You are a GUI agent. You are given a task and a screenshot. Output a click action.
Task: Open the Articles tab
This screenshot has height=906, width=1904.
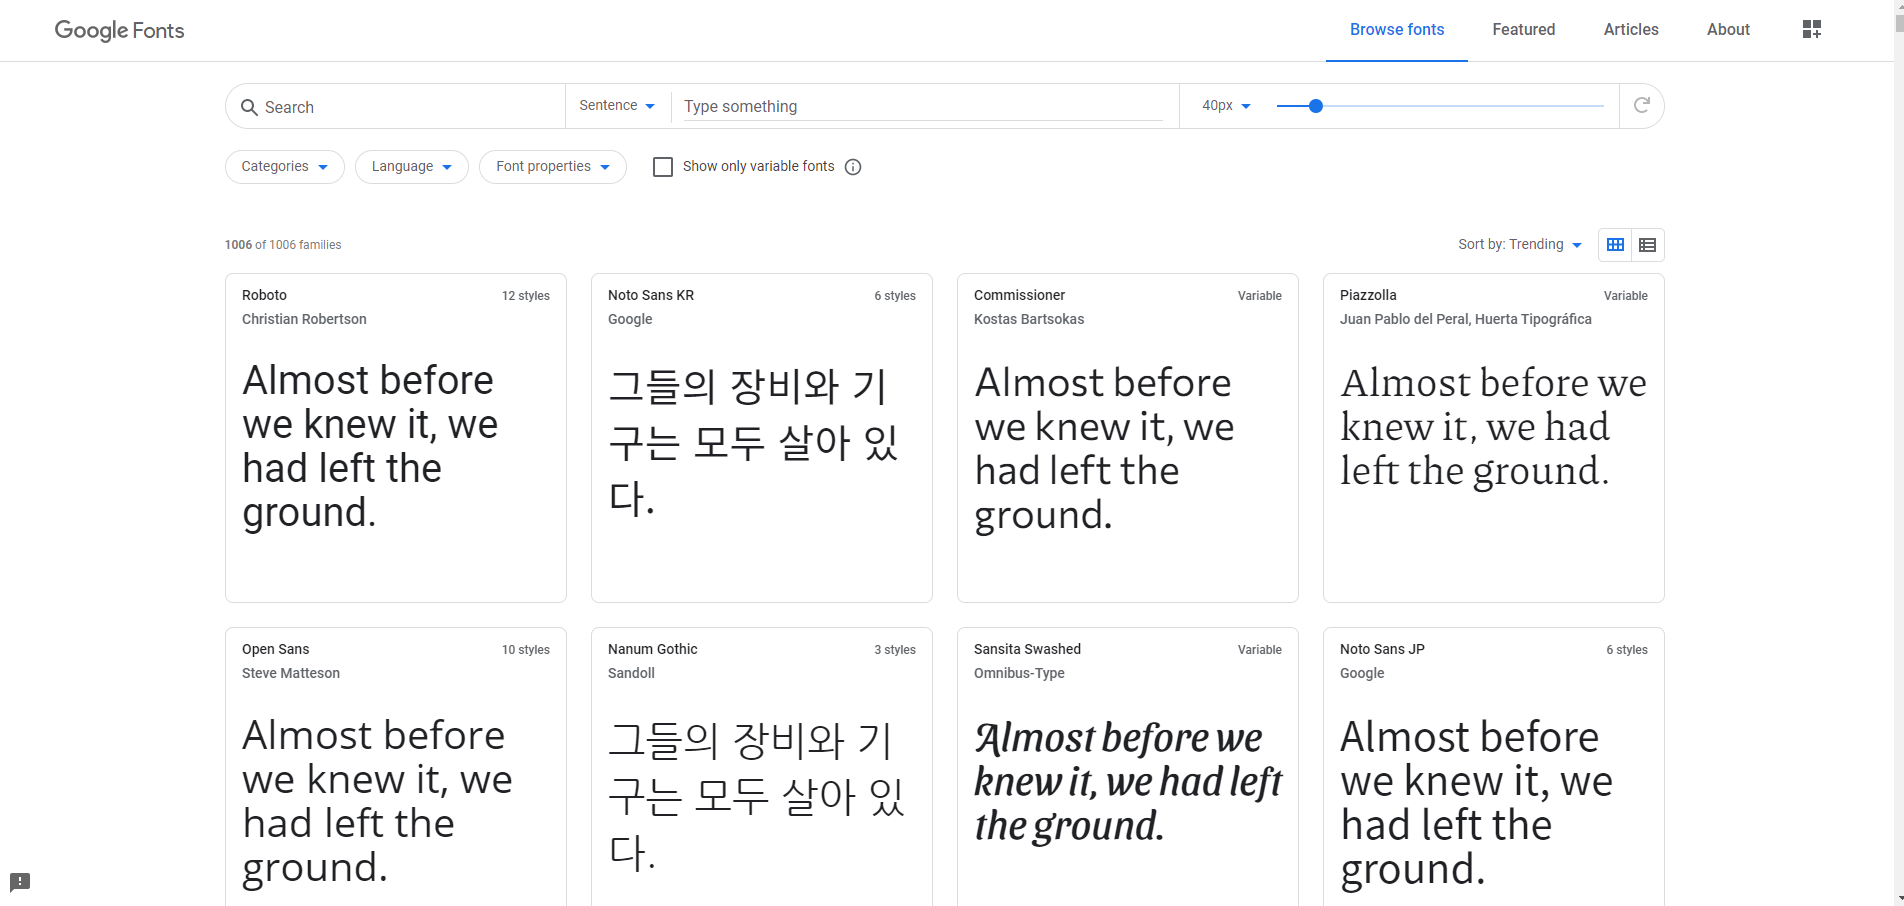point(1631,30)
